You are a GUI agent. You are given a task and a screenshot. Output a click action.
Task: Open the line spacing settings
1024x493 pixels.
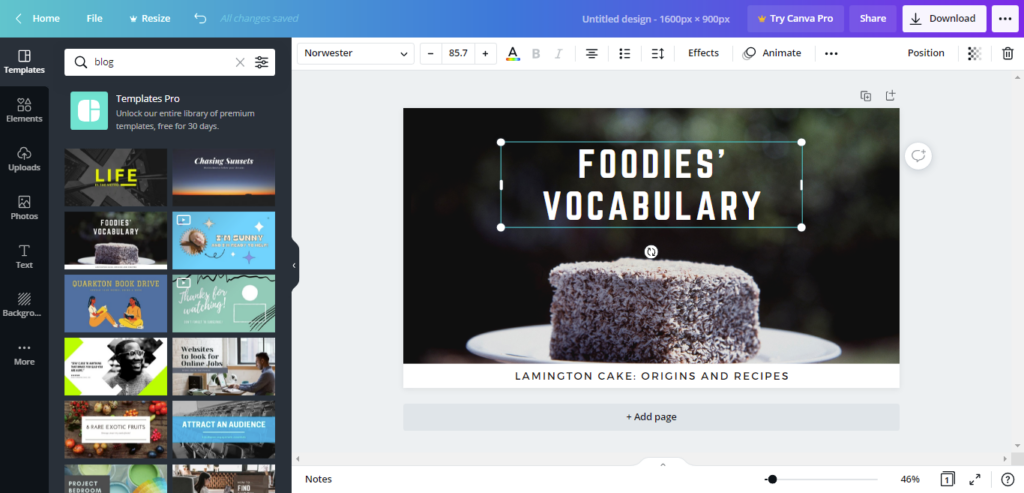click(657, 53)
